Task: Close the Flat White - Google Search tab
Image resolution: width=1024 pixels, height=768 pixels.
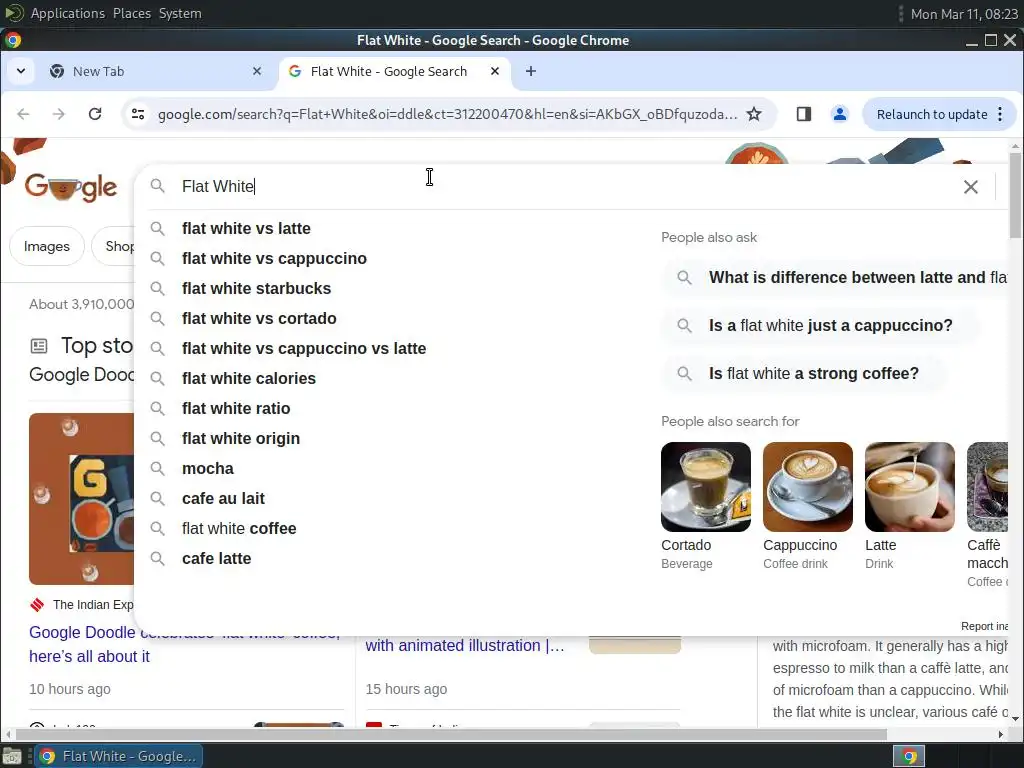Action: (495, 71)
